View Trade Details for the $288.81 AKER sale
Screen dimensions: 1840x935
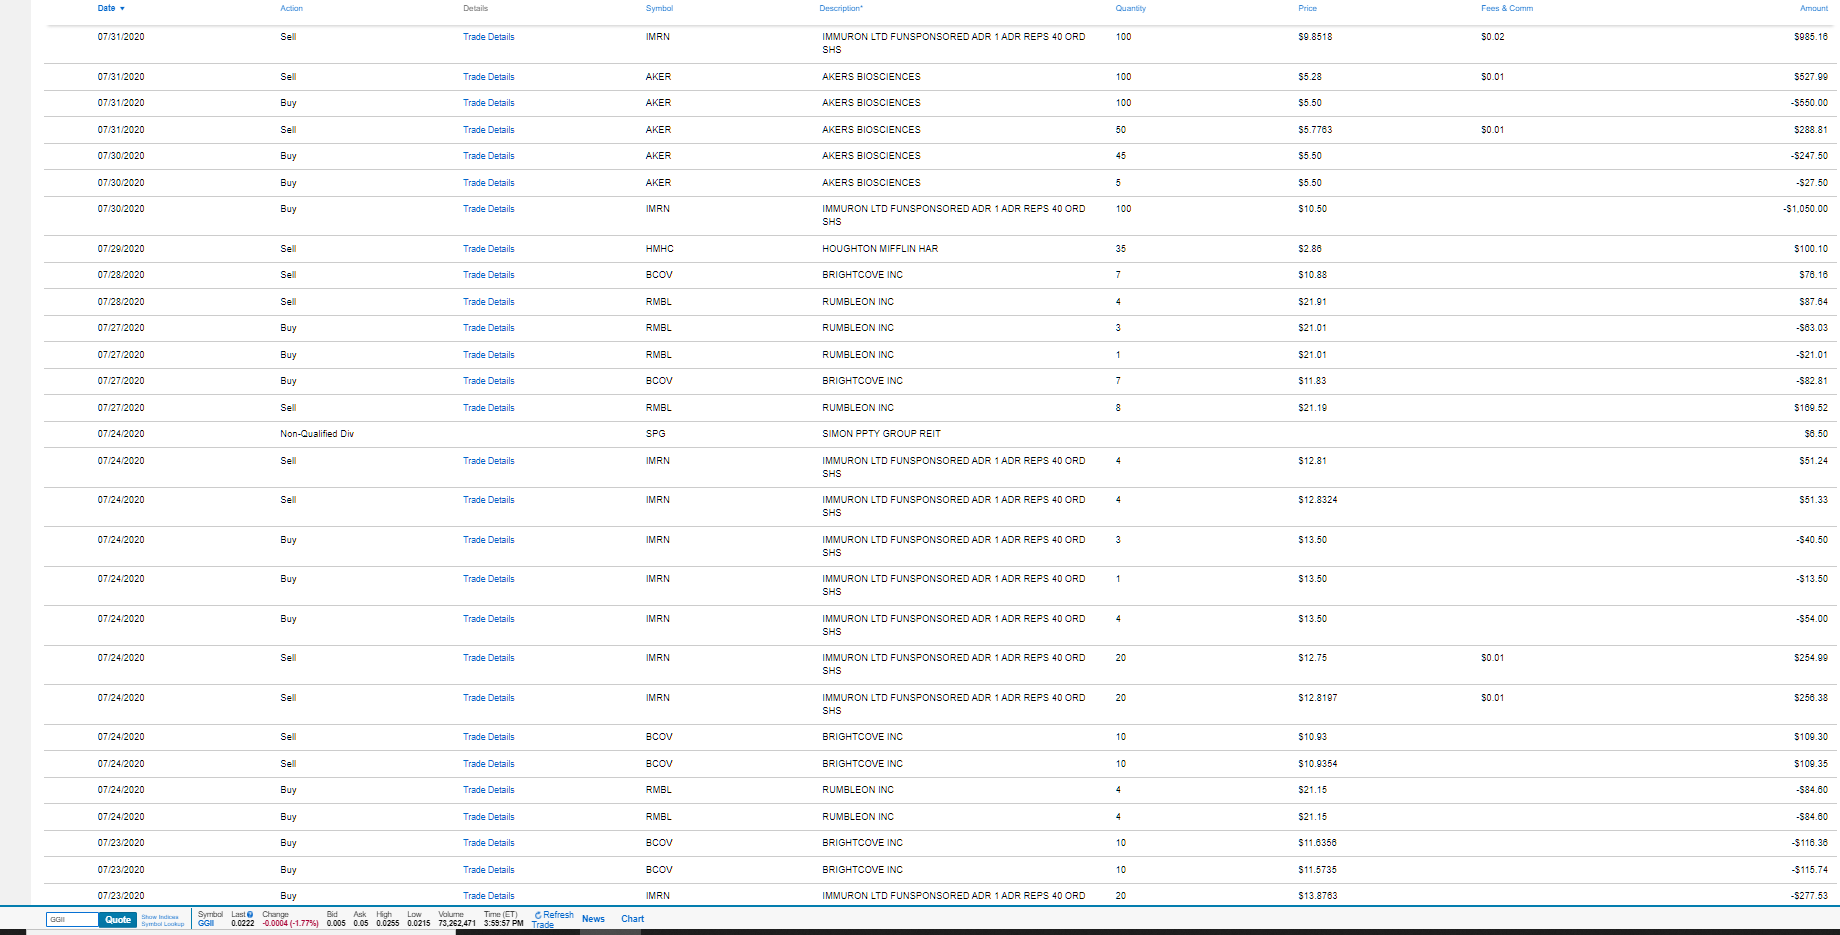pos(488,130)
